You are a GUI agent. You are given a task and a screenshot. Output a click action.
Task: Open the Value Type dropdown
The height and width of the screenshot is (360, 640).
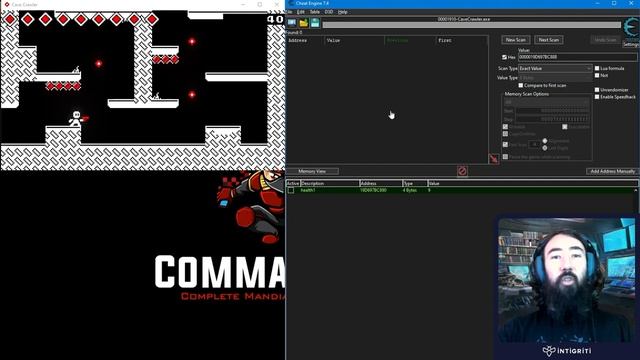[x=555, y=78]
